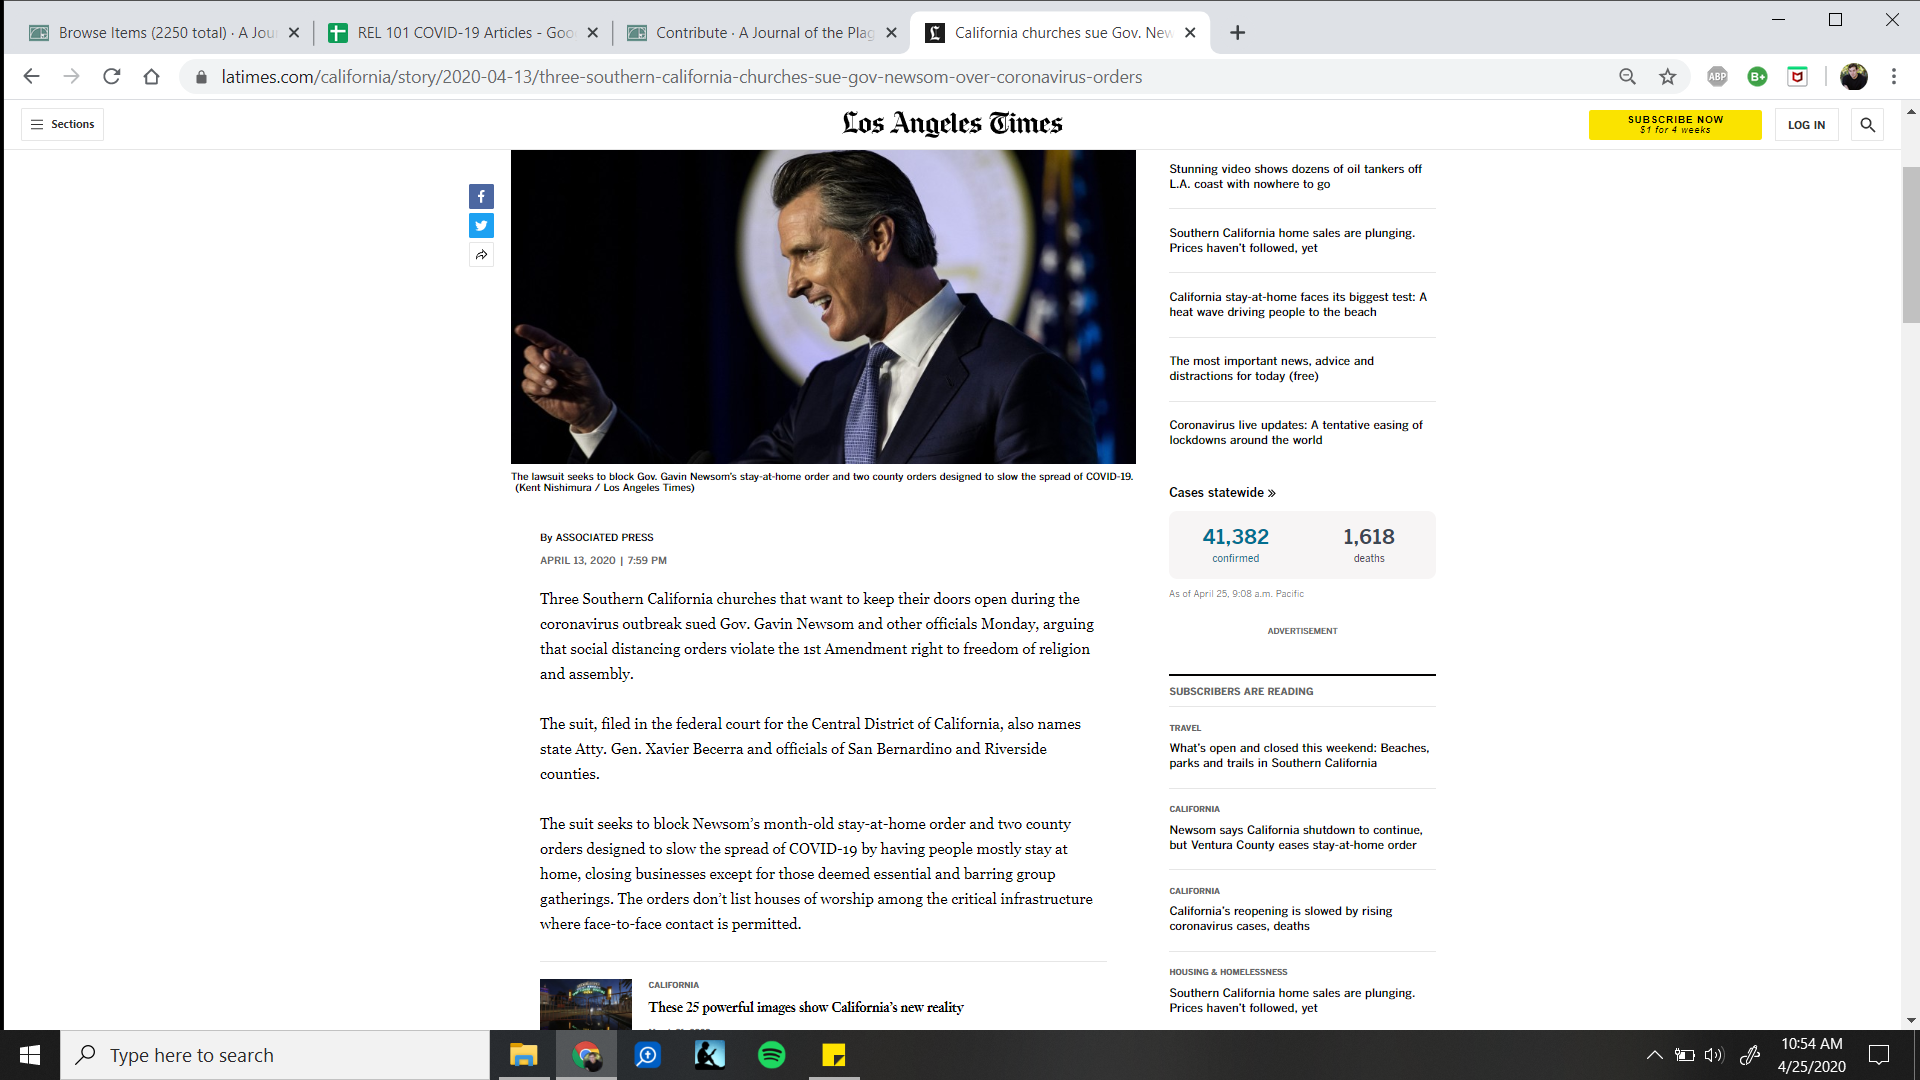Share article via Twitter icon
This screenshot has height=1080, width=1920.
[x=481, y=226]
